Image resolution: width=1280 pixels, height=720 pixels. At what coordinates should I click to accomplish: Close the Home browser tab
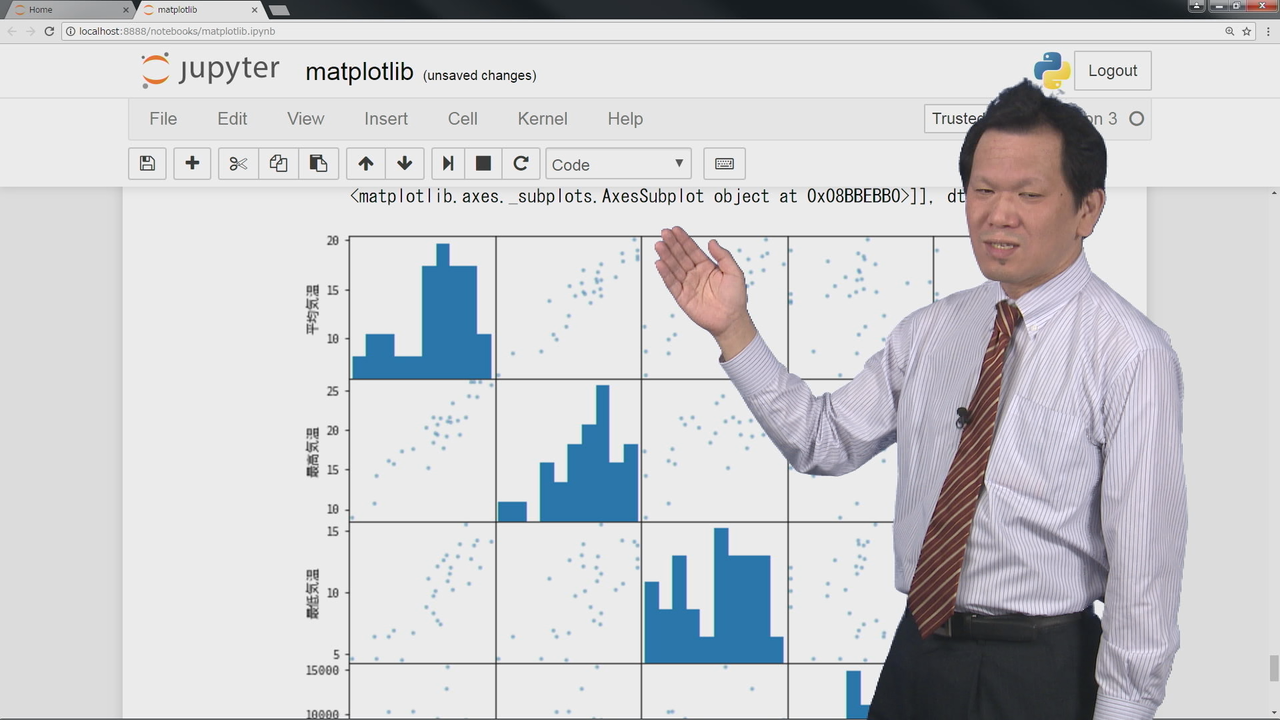tap(125, 10)
